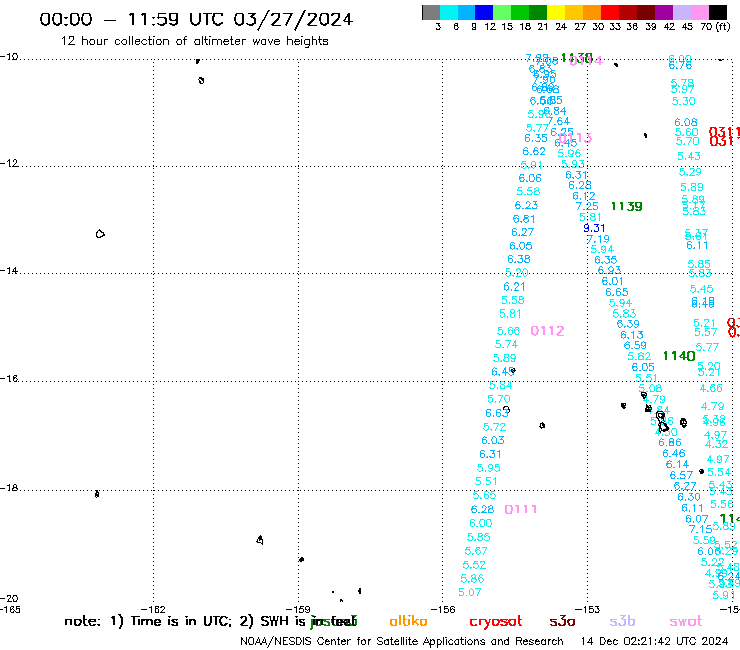Click the orange legend color swatch

pos(591,12)
